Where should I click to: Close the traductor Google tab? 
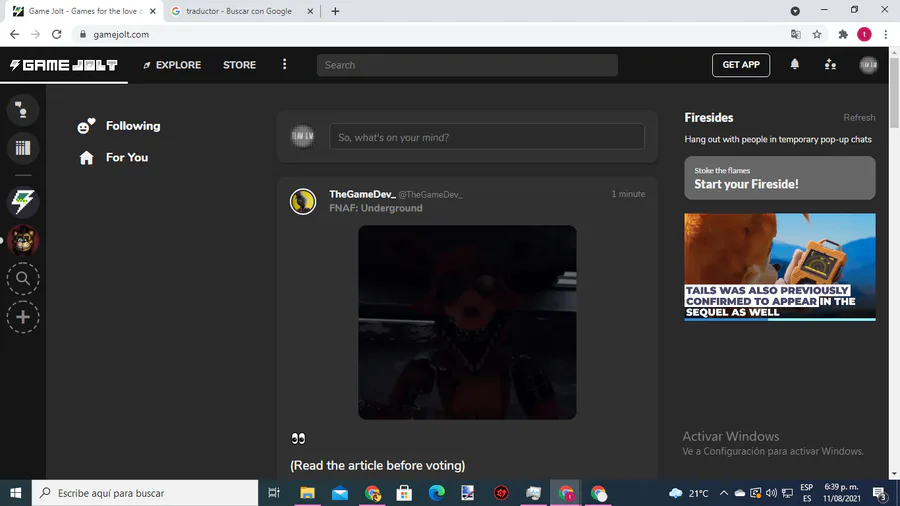310,11
